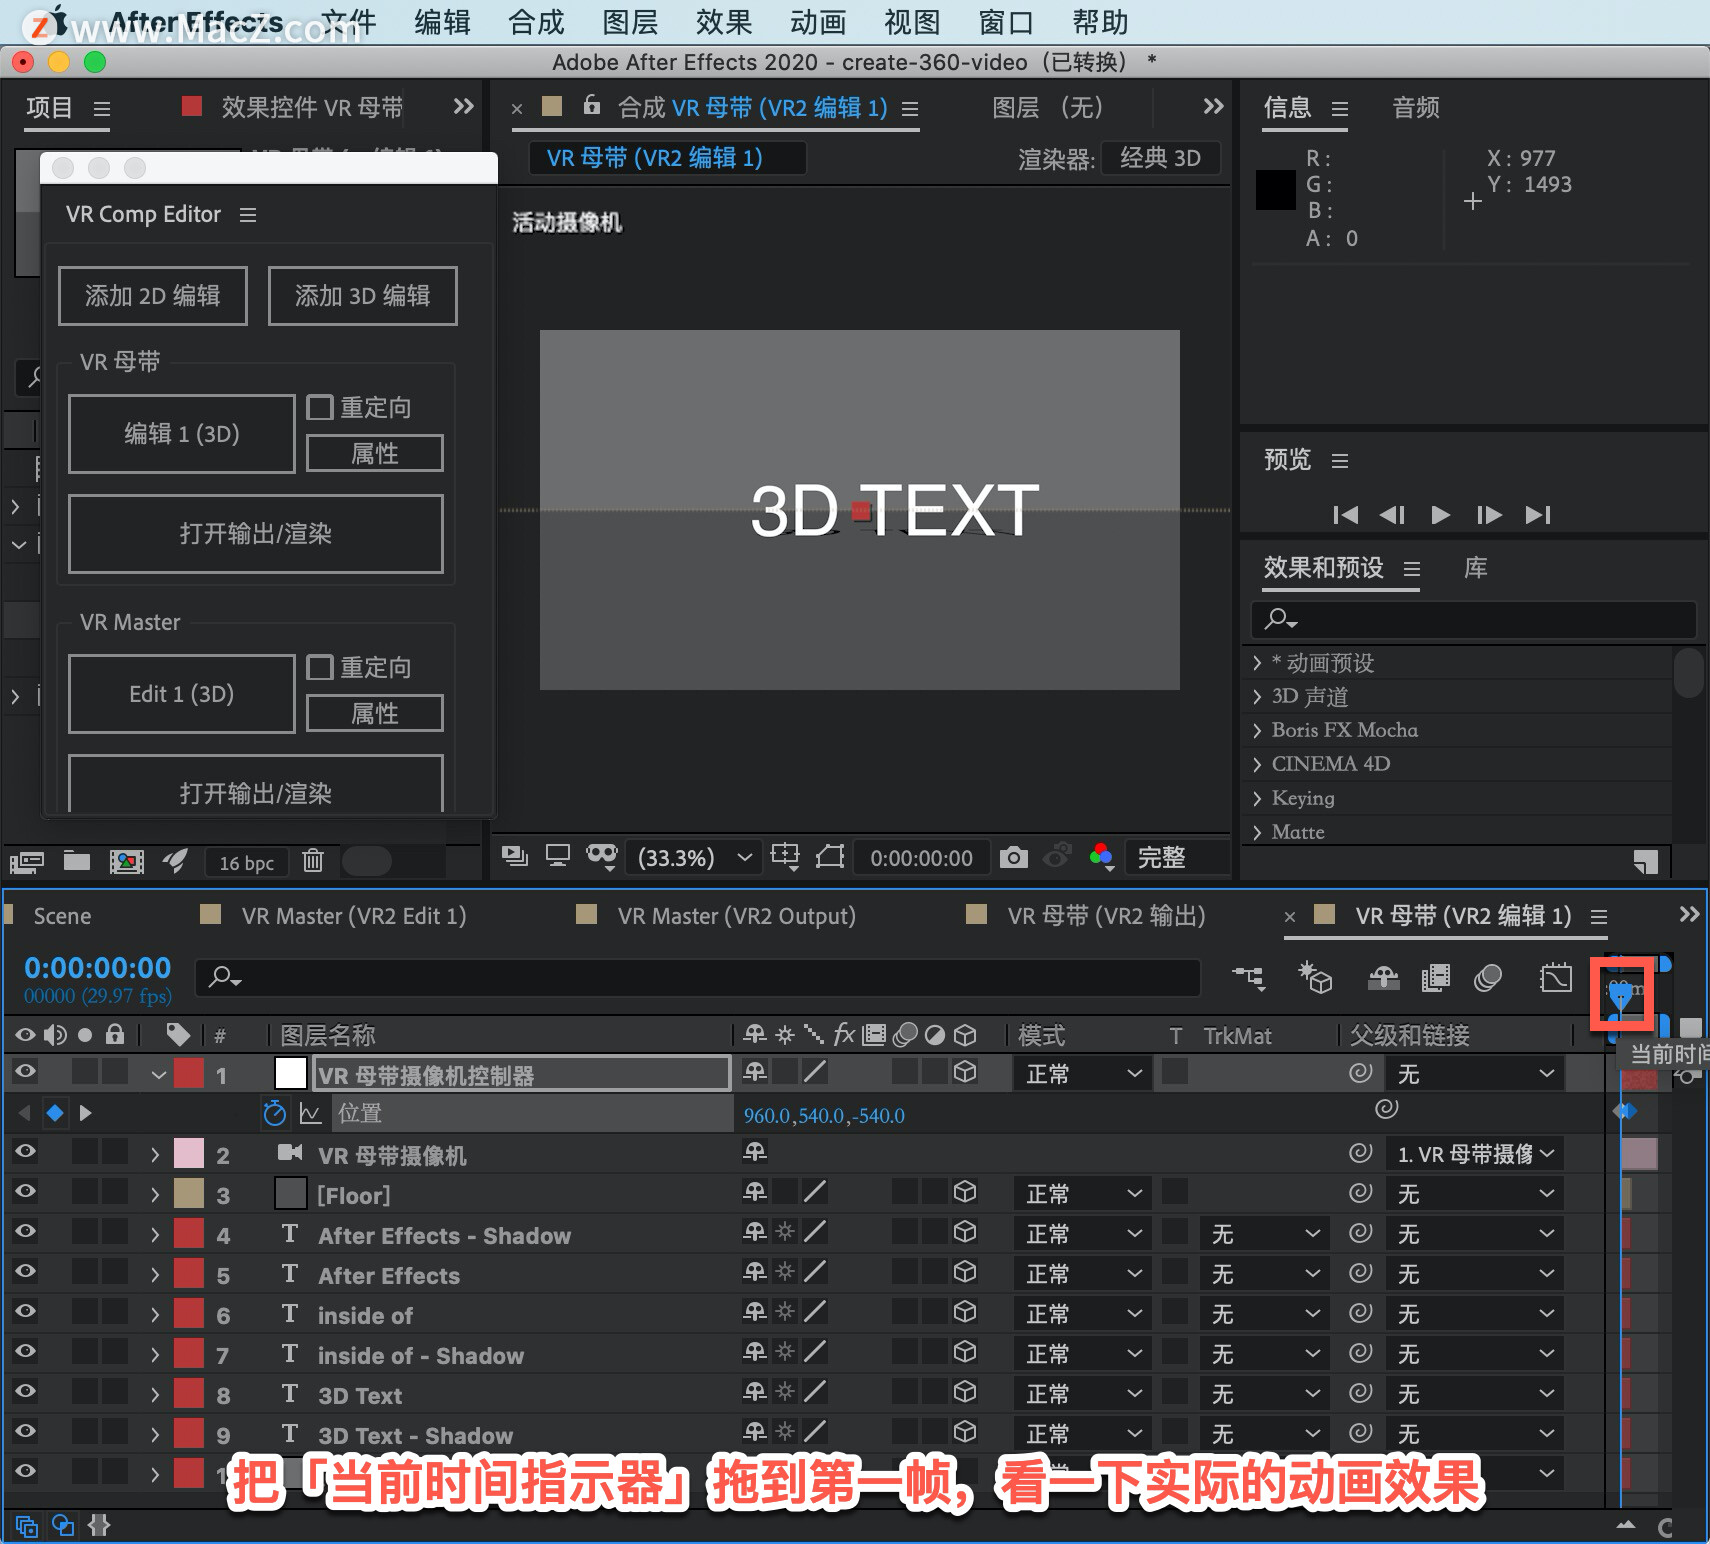Click the snapshot camera icon in viewer

tap(1013, 857)
